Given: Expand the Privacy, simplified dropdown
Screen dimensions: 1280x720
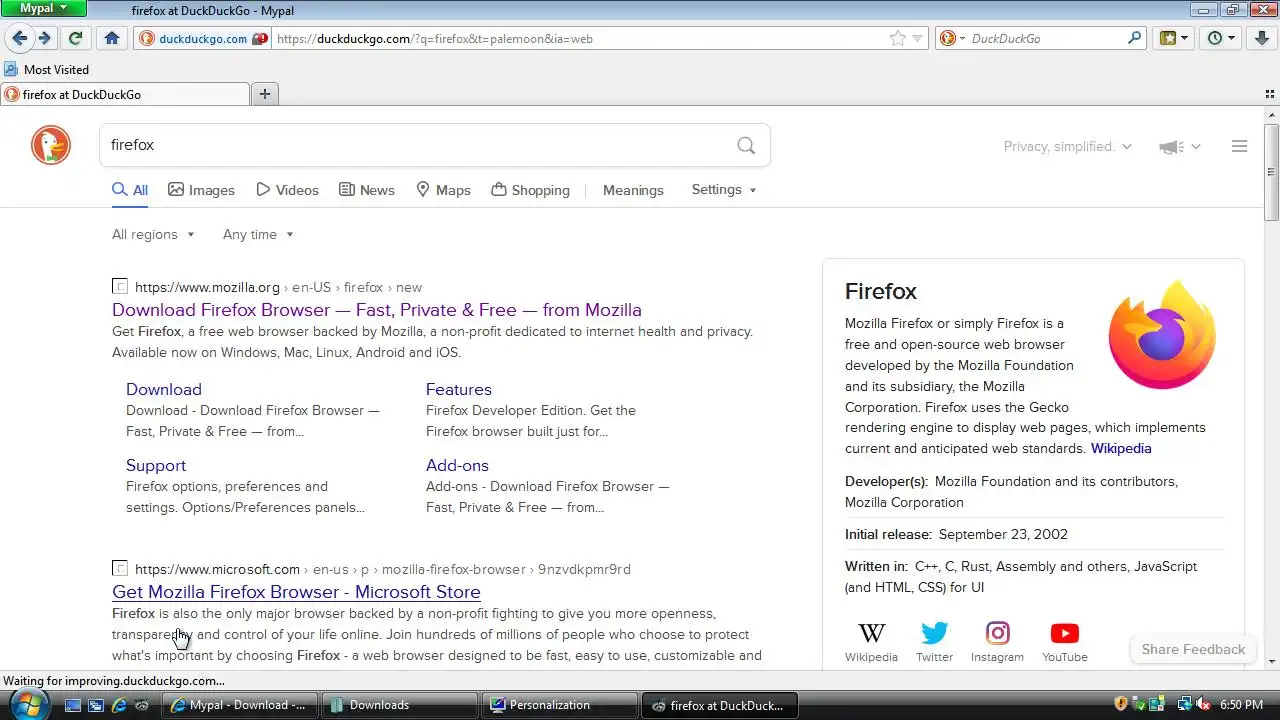Looking at the screenshot, I should (1068, 146).
